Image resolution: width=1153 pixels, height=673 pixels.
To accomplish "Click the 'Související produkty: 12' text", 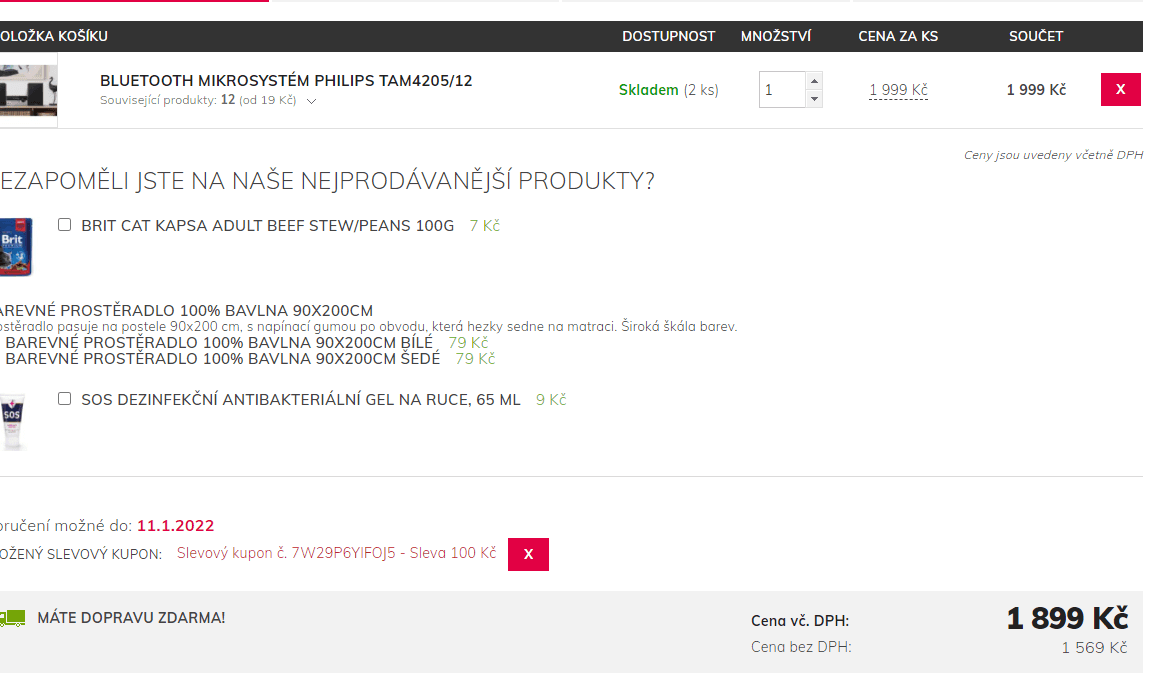I will 168,100.
